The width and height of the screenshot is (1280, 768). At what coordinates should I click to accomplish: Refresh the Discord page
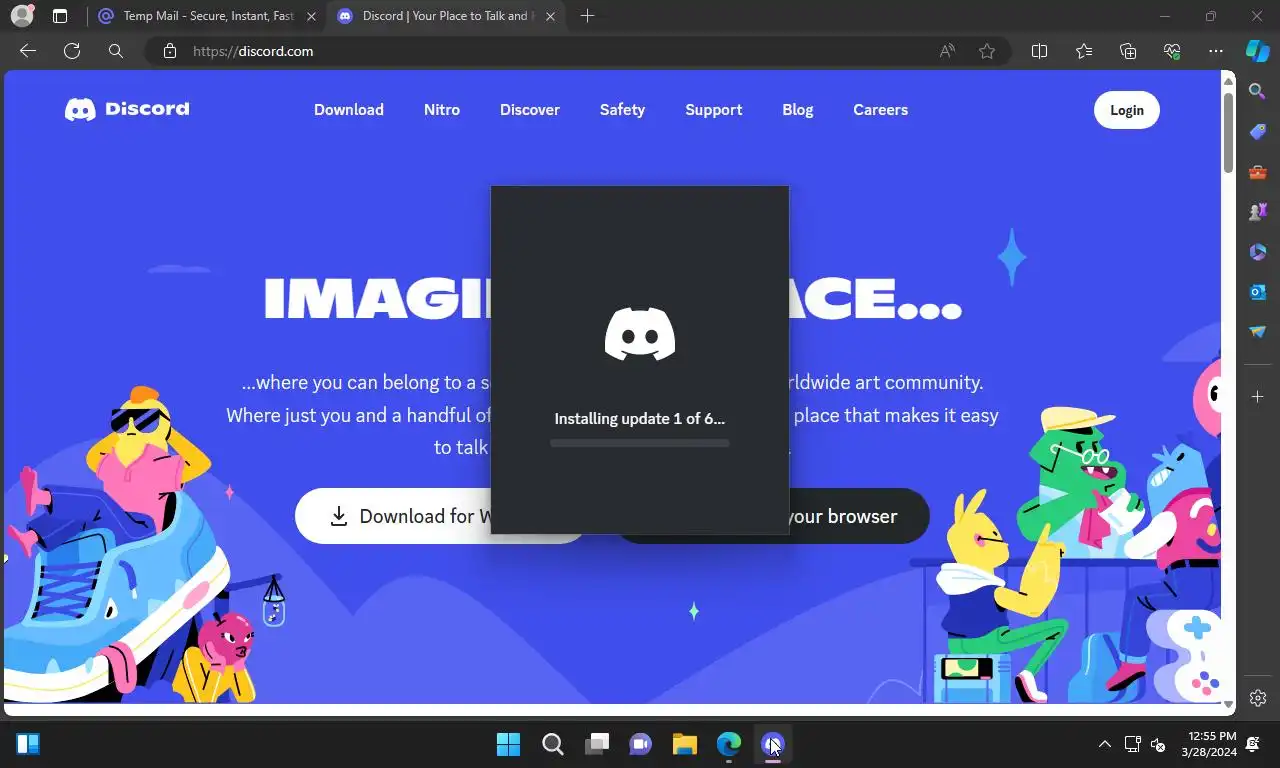[x=72, y=51]
